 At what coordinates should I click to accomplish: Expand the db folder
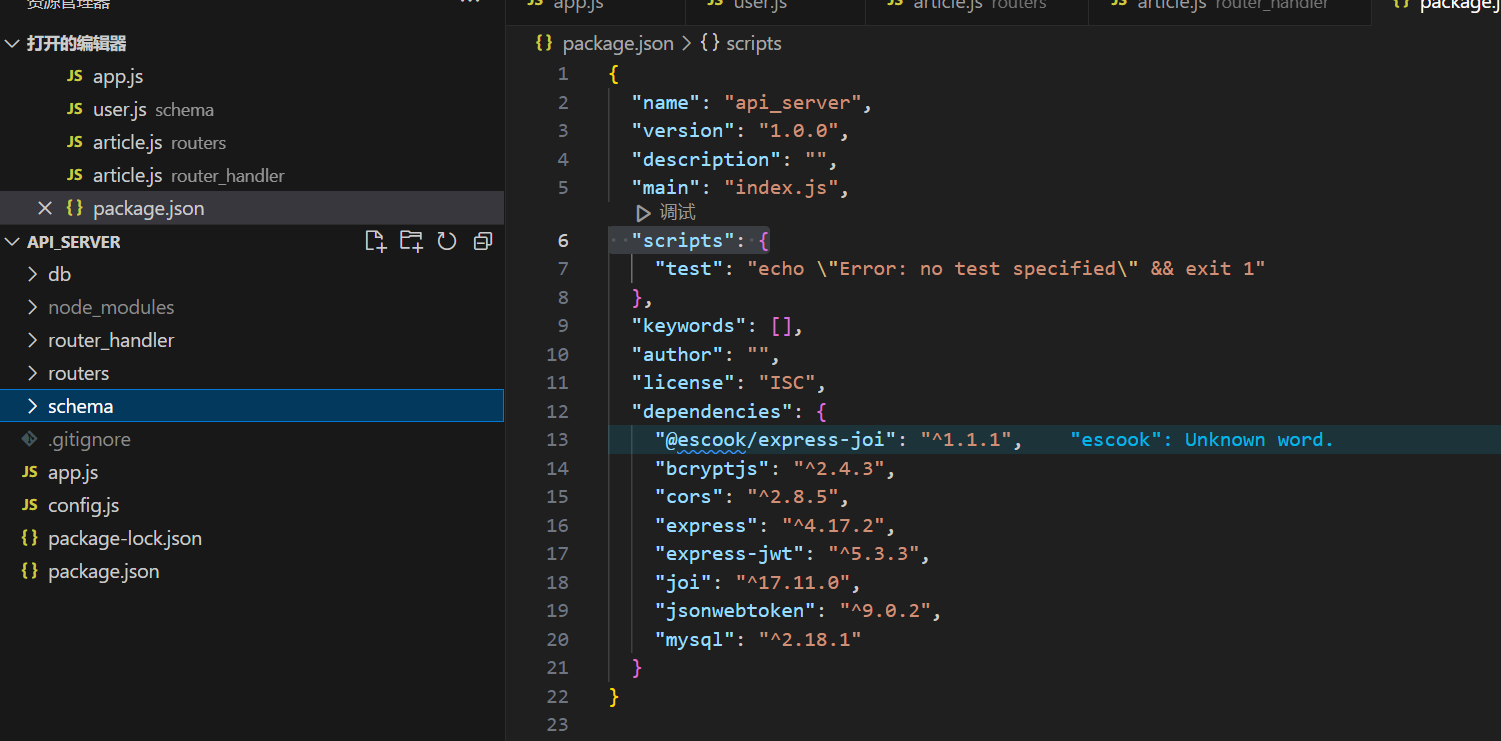tap(33, 274)
